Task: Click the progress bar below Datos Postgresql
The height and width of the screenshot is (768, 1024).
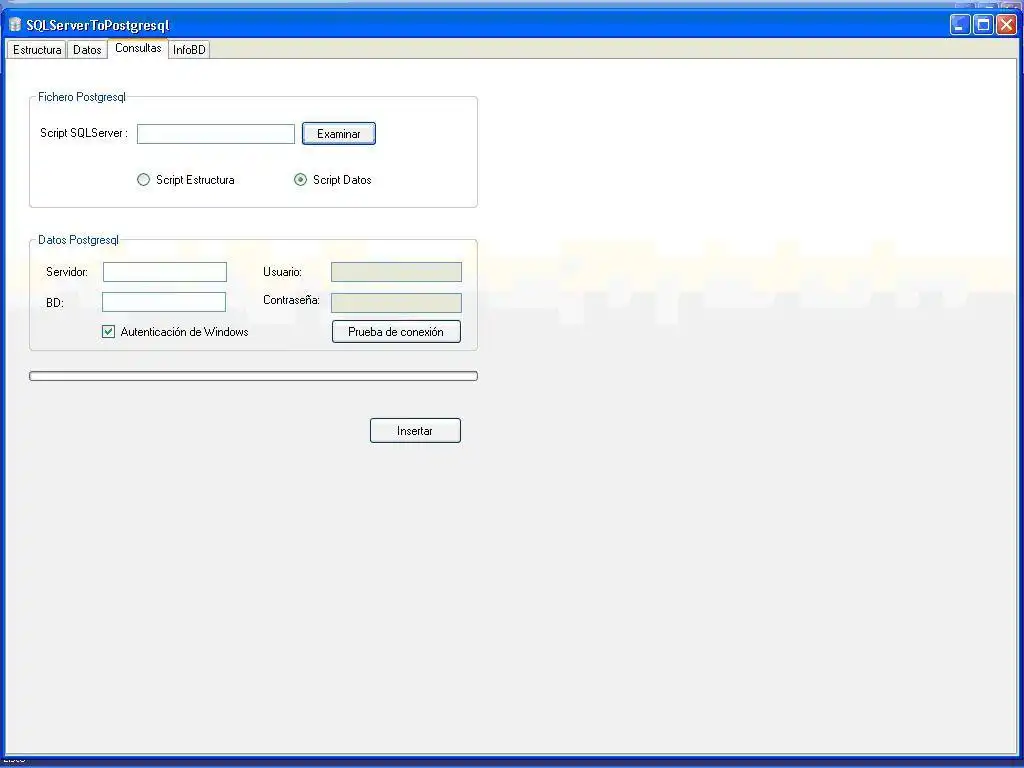Action: [253, 376]
